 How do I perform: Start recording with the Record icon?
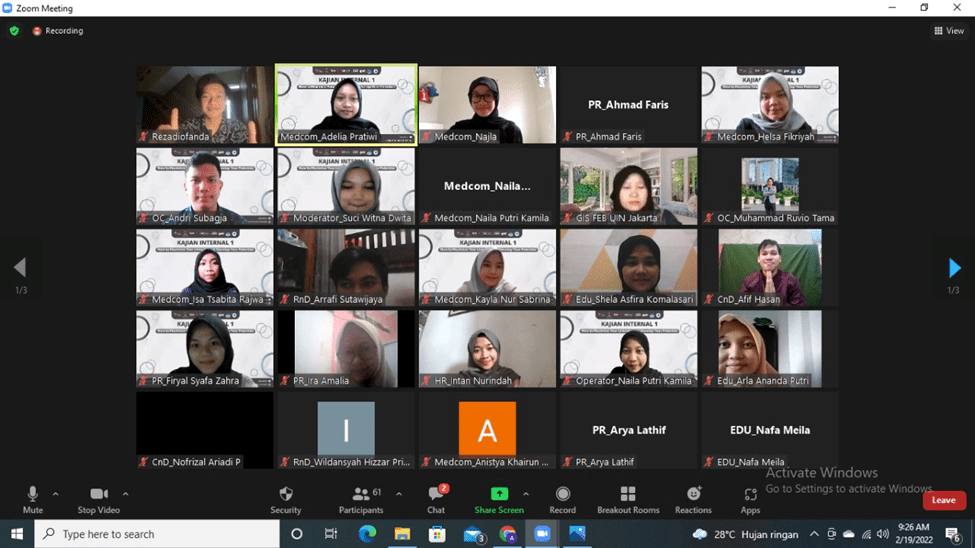pos(562,495)
